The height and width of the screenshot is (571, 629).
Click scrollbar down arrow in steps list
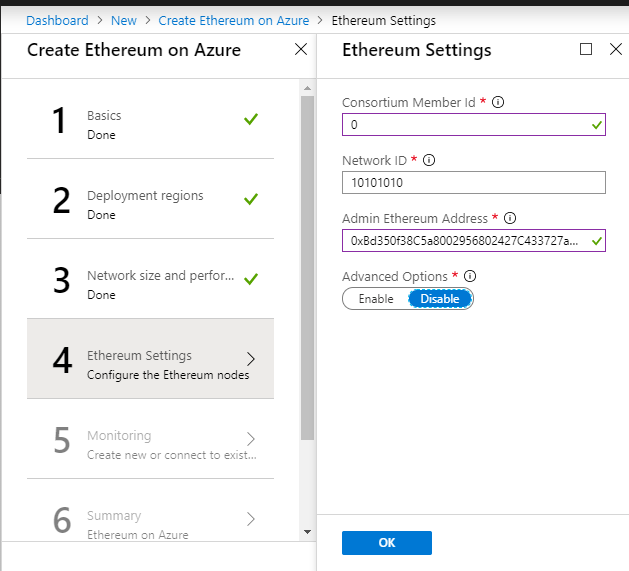[307, 532]
